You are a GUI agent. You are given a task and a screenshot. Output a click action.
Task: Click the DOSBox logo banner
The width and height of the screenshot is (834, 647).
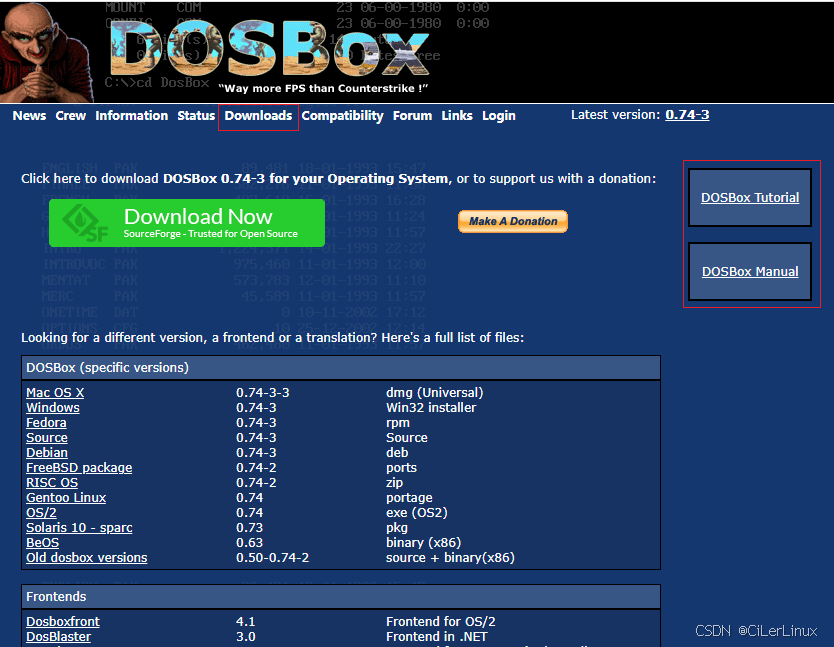(269, 49)
